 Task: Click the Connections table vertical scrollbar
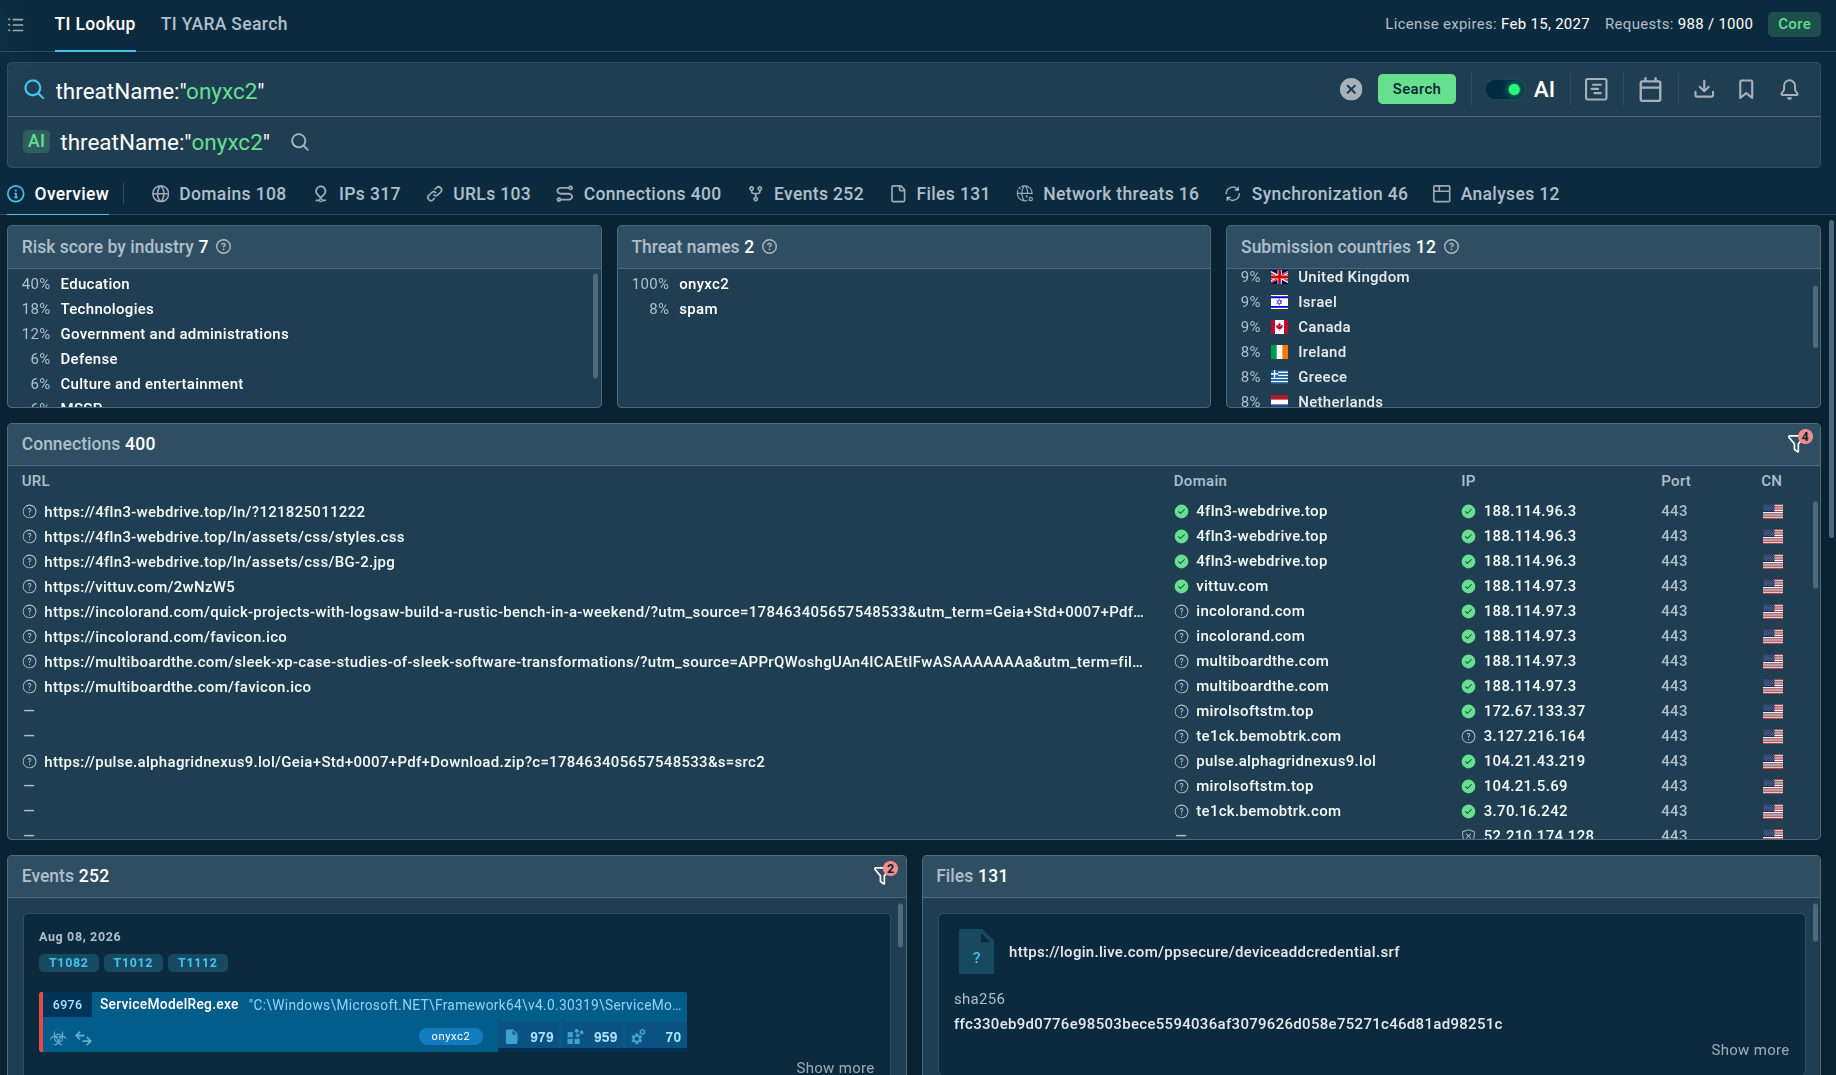1815,544
